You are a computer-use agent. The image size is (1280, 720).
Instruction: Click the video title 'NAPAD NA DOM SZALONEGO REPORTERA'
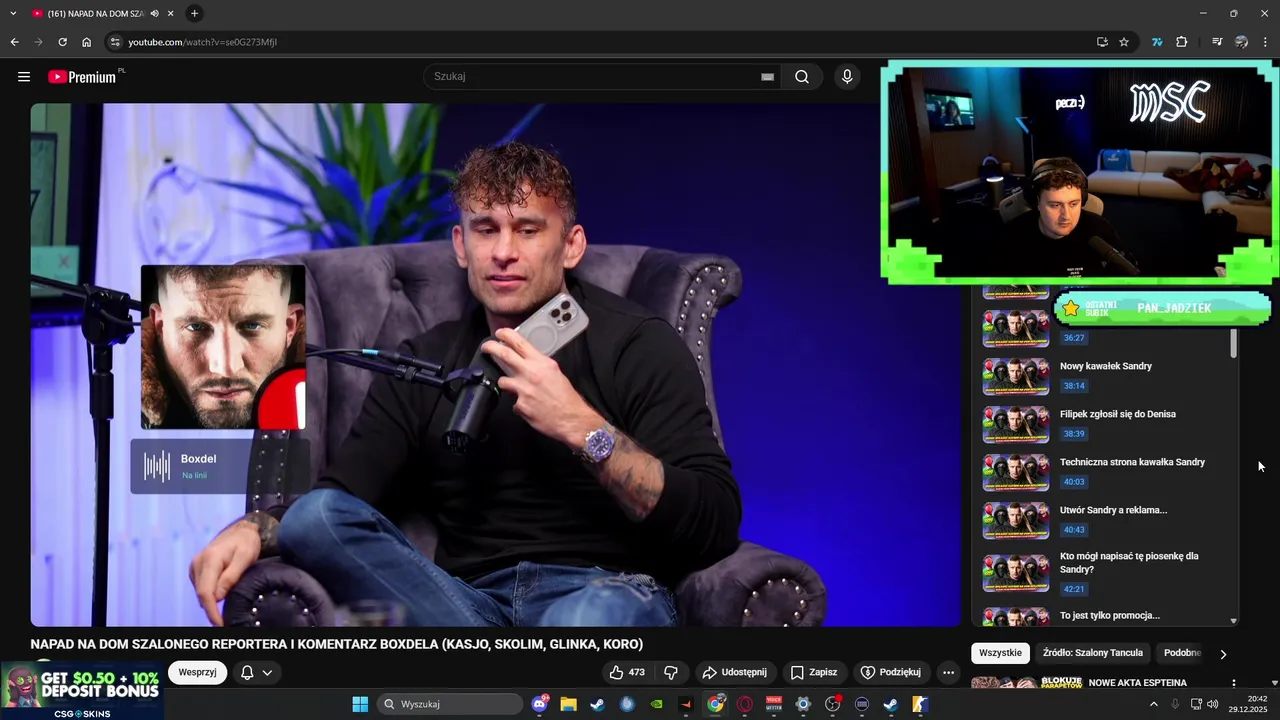tap(336, 644)
